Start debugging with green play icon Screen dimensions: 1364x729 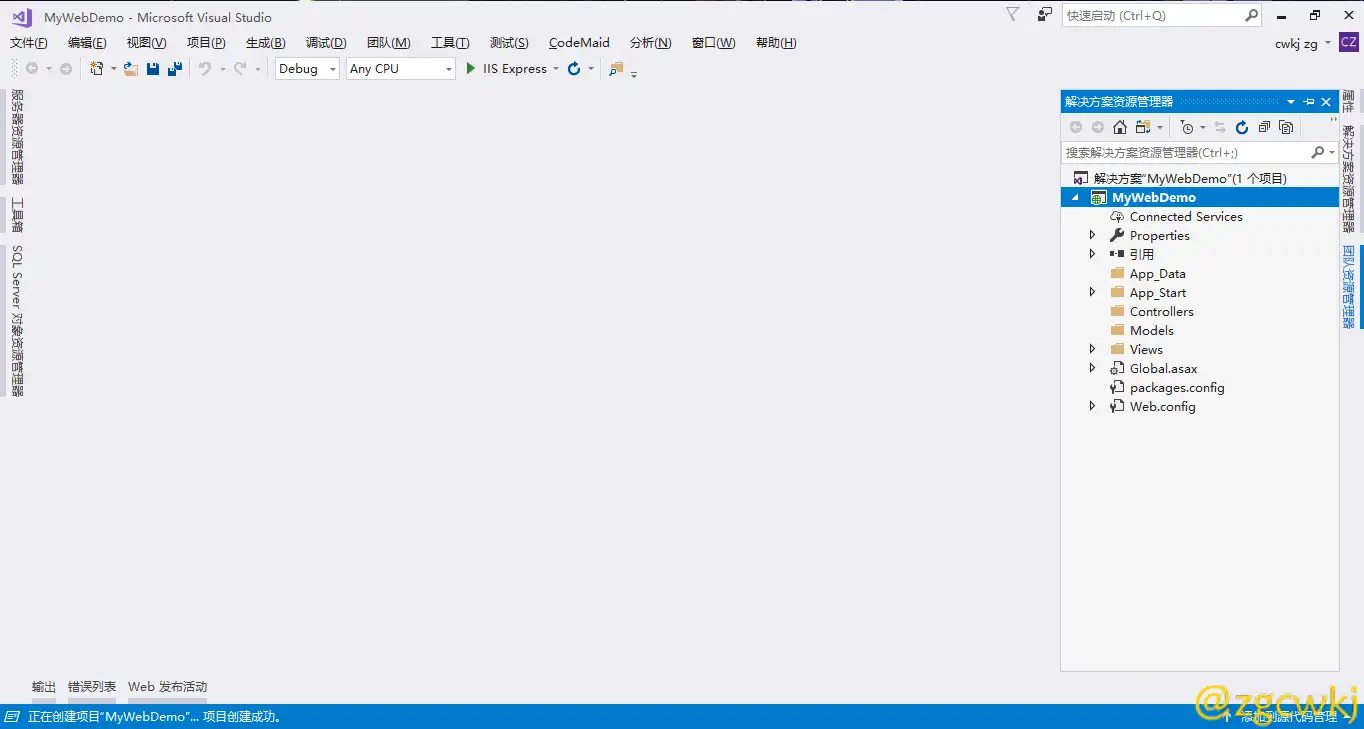tap(471, 69)
